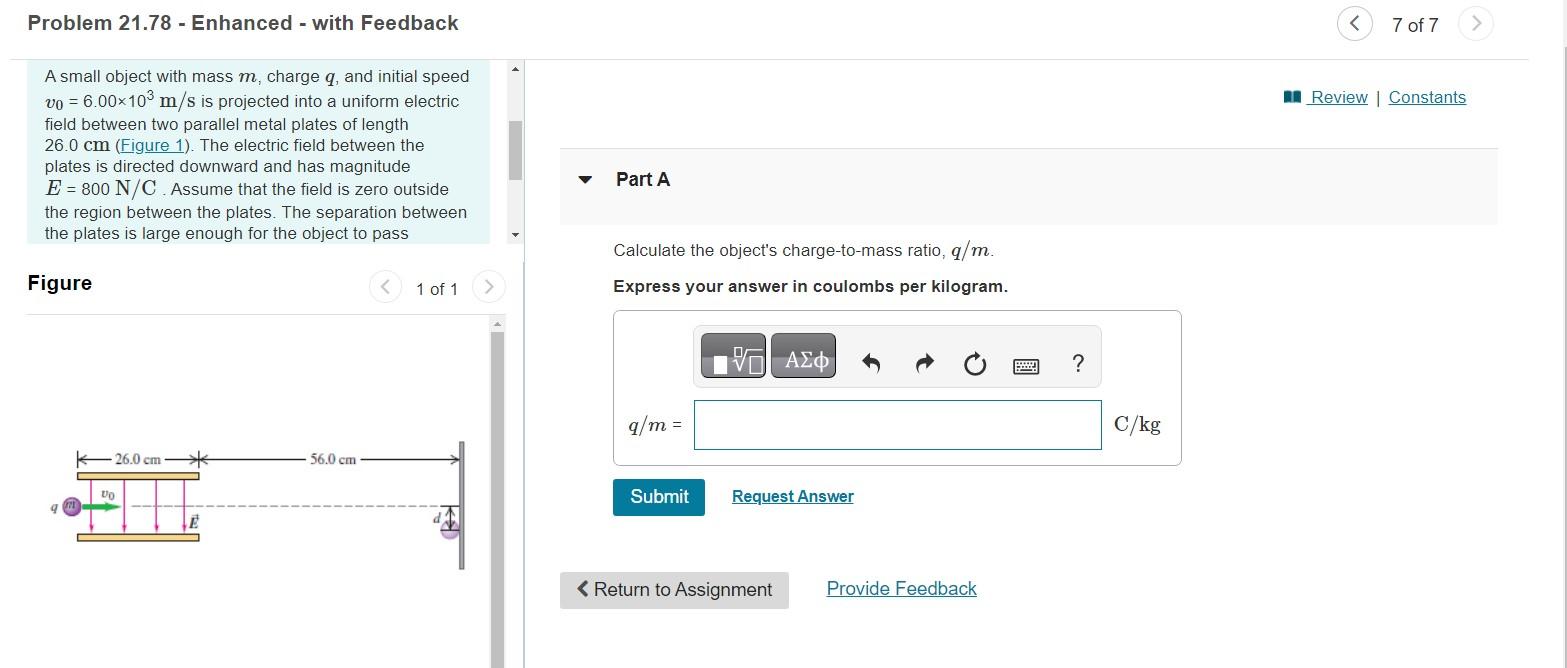1567x668 pixels.
Task: Click "Express your answer in coulombs per kilogram"
Action: point(810,286)
